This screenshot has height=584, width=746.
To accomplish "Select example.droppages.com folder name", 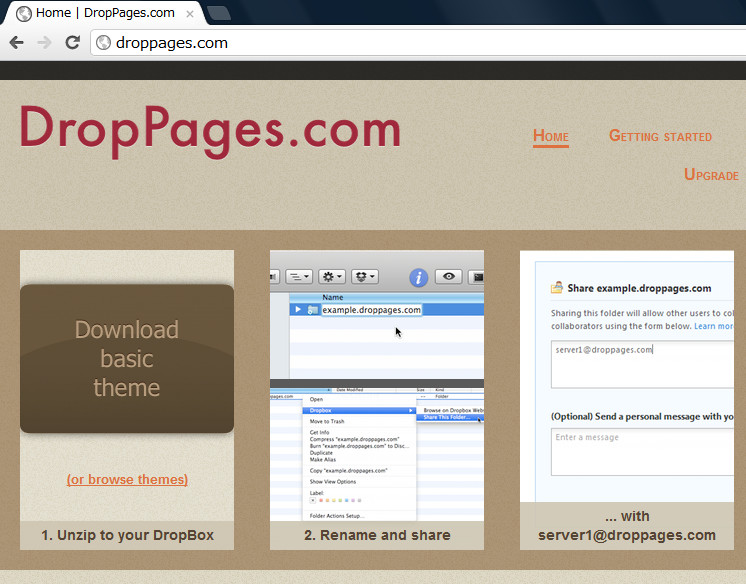I will [372, 310].
